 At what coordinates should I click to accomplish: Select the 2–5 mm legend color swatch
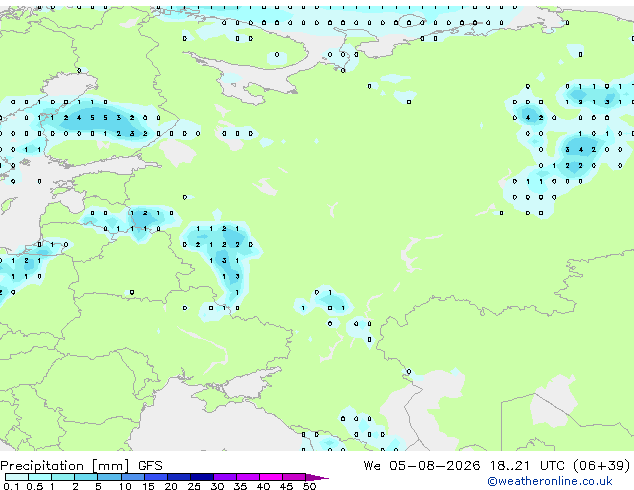pos(86,477)
